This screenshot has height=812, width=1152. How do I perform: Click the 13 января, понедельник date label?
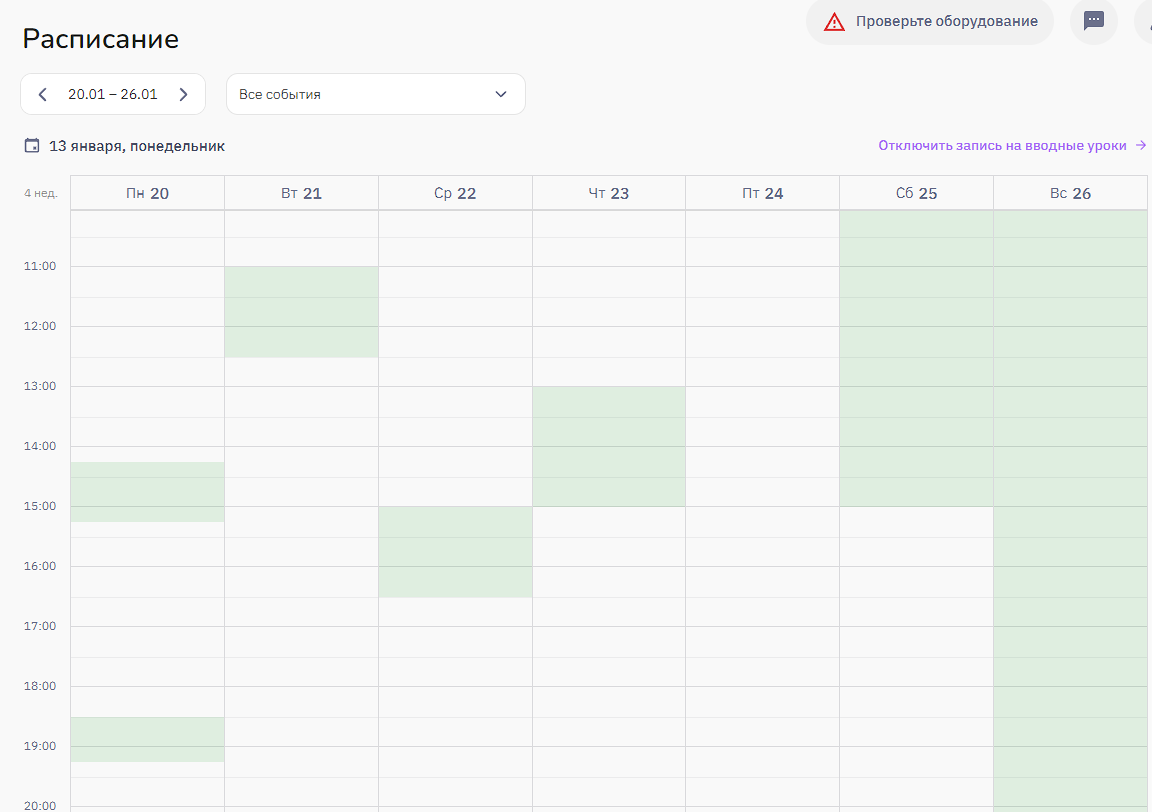(x=137, y=146)
